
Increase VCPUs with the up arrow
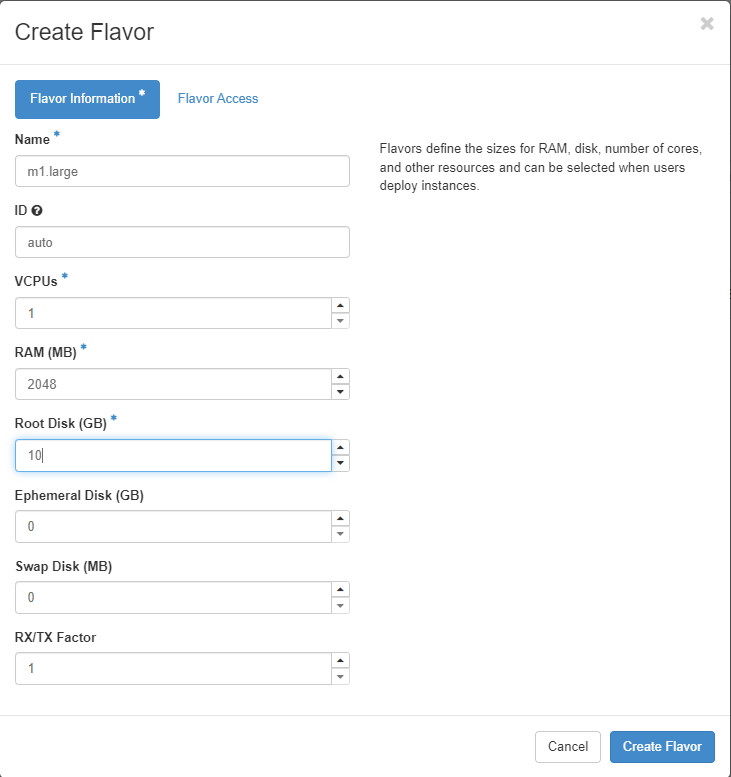click(x=341, y=306)
